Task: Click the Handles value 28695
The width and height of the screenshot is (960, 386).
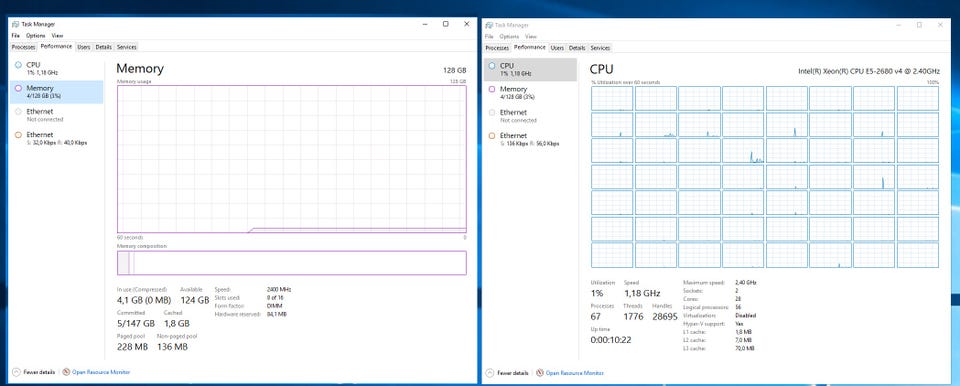Action: (665, 317)
